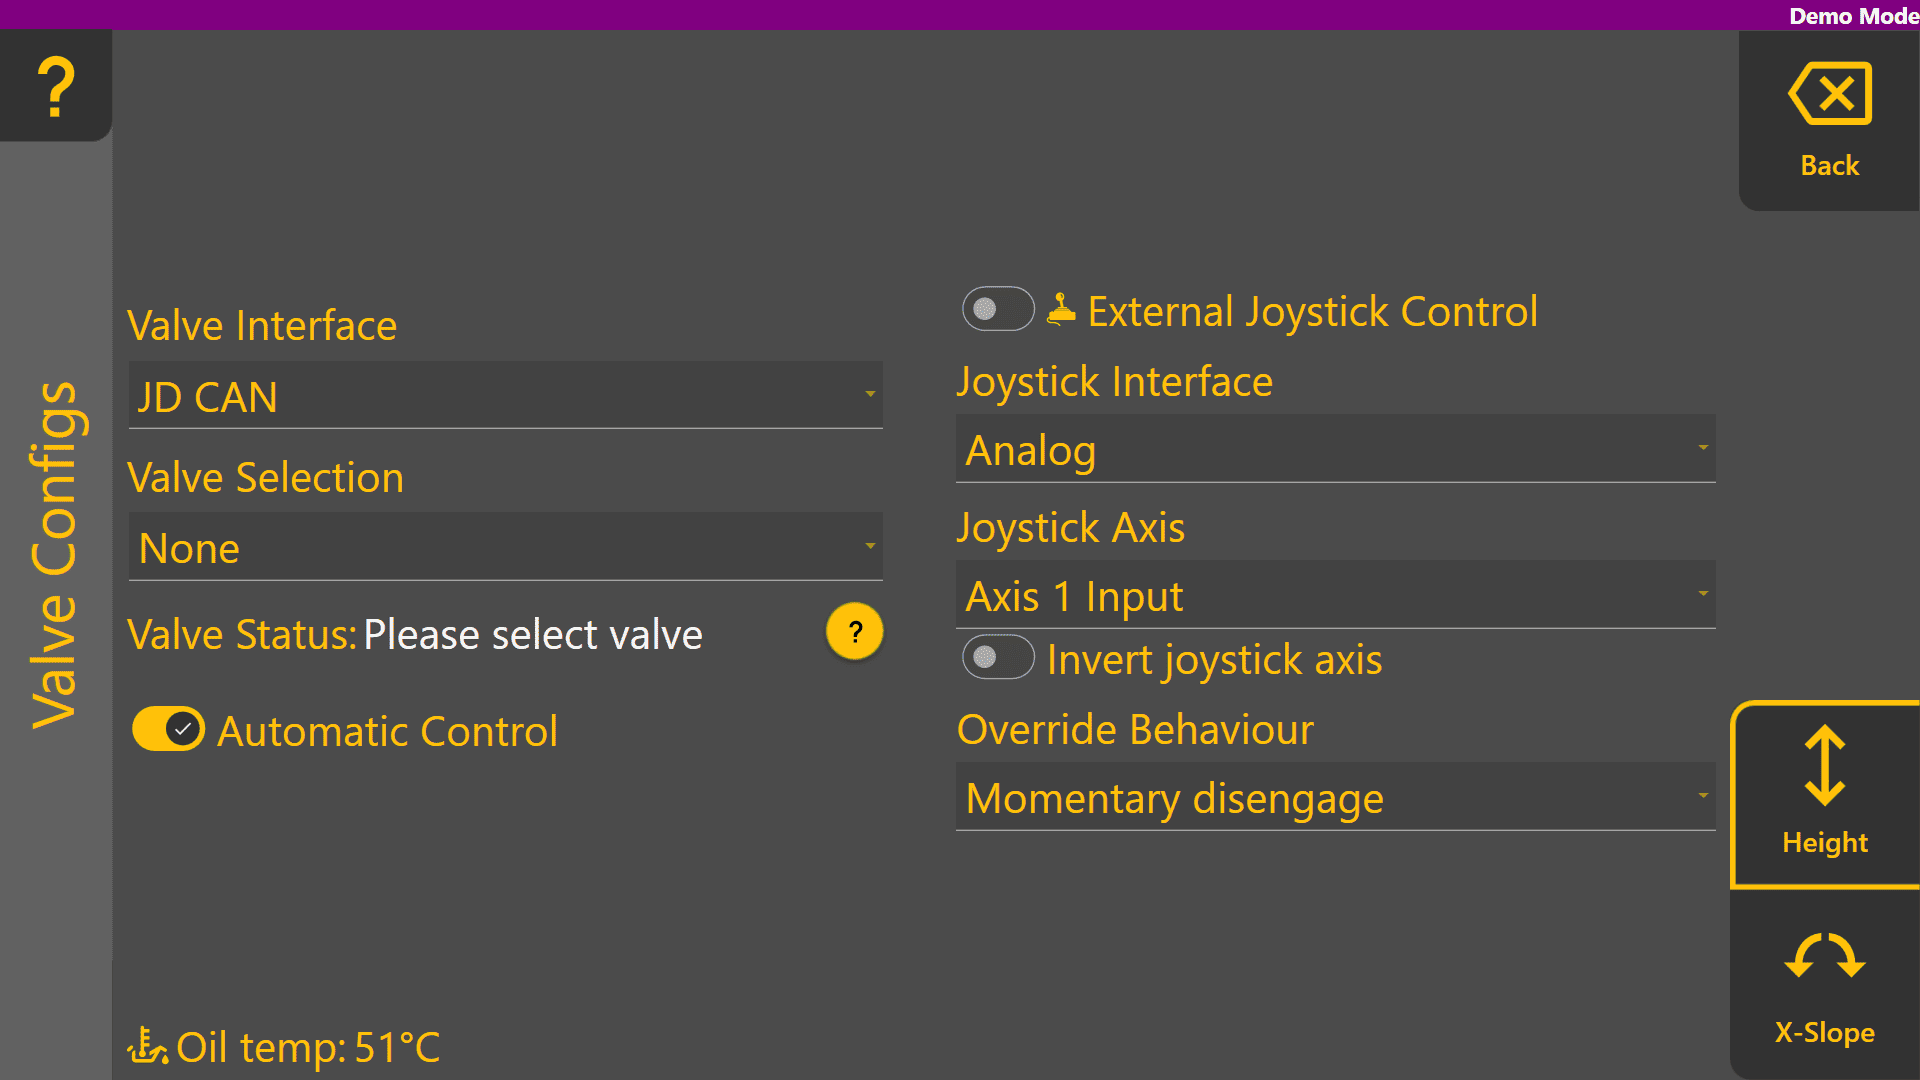Click the Height up-down arrow icon
Screen dimensions: 1920x1080
pyautogui.click(x=1825, y=766)
